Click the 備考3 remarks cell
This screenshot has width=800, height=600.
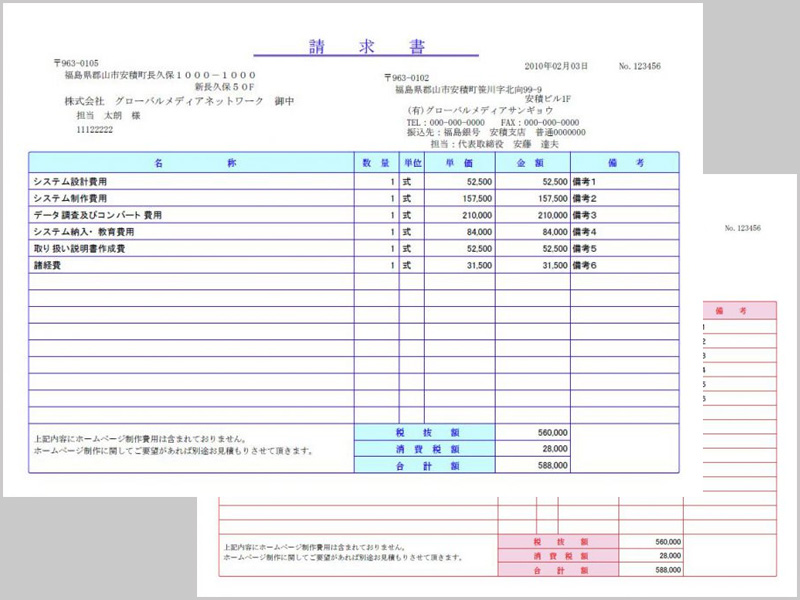coord(584,215)
